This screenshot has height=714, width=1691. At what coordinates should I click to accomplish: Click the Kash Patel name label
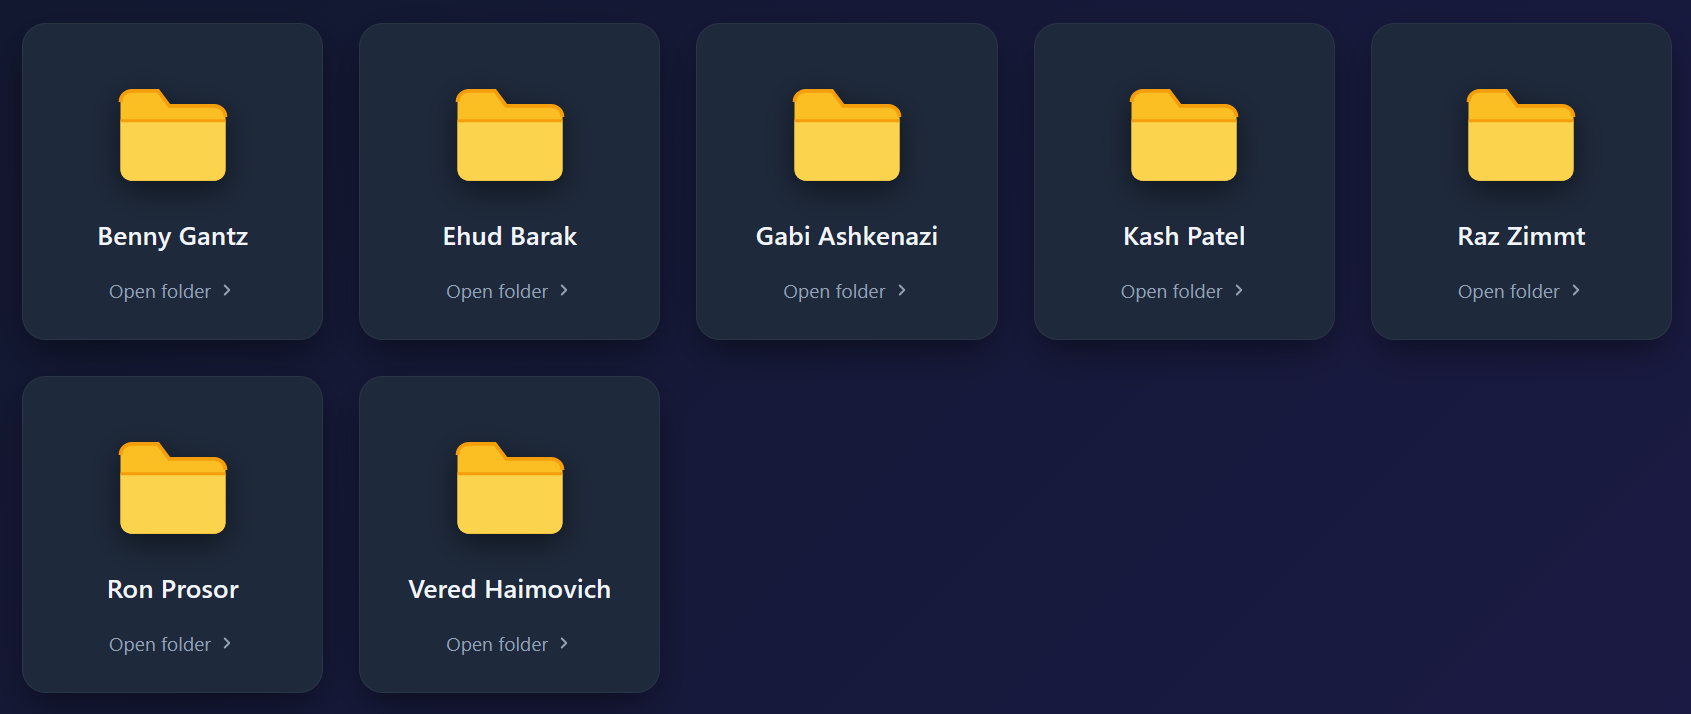pos(1184,236)
